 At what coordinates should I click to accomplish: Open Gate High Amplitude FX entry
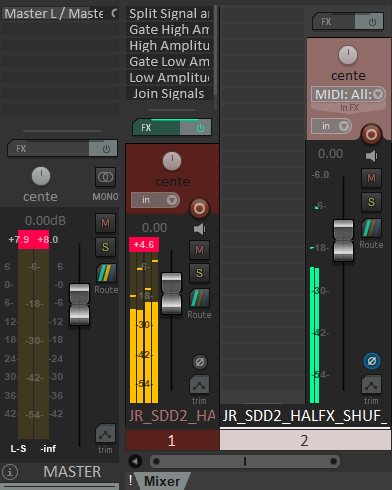pos(169,29)
